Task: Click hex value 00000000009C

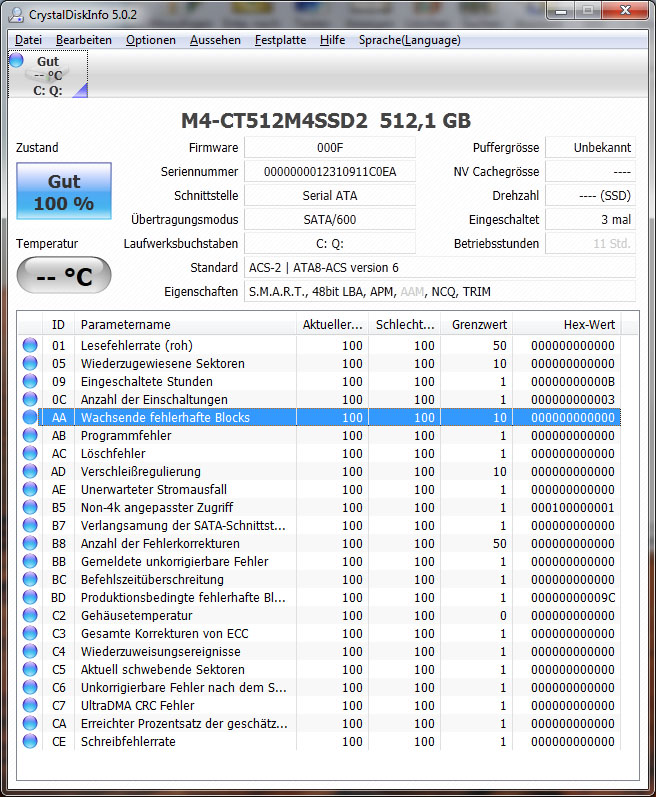Action: (573, 597)
